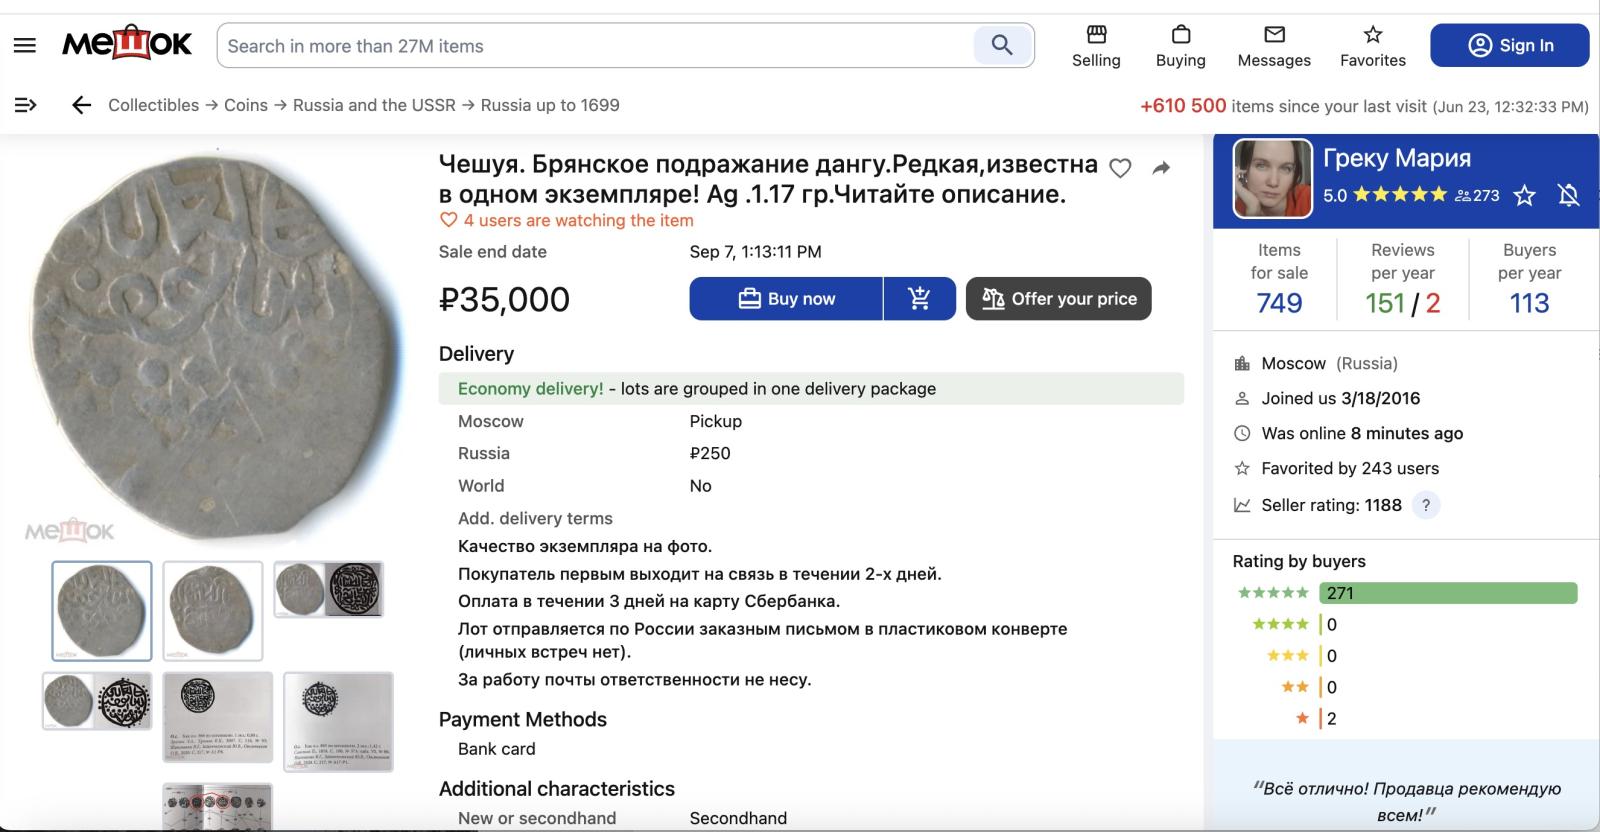Screen dimensions: 1600x832
Task: Click the five-star 271 rating bar
Action: click(1447, 593)
